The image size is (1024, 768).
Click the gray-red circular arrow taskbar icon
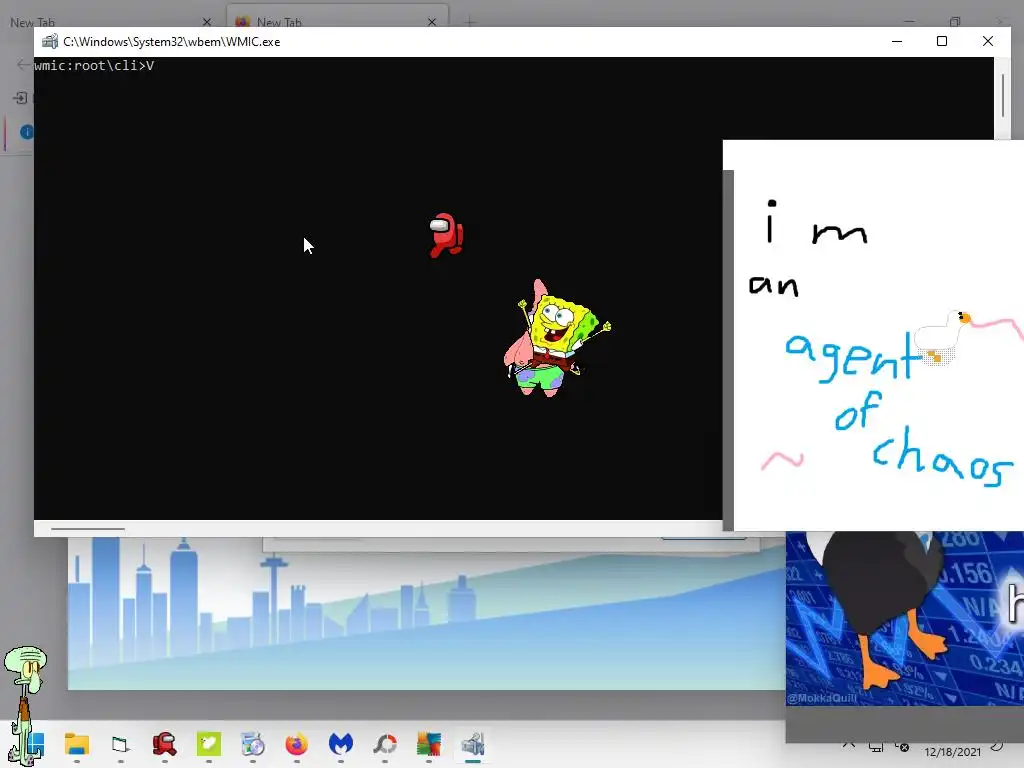click(x=385, y=744)
